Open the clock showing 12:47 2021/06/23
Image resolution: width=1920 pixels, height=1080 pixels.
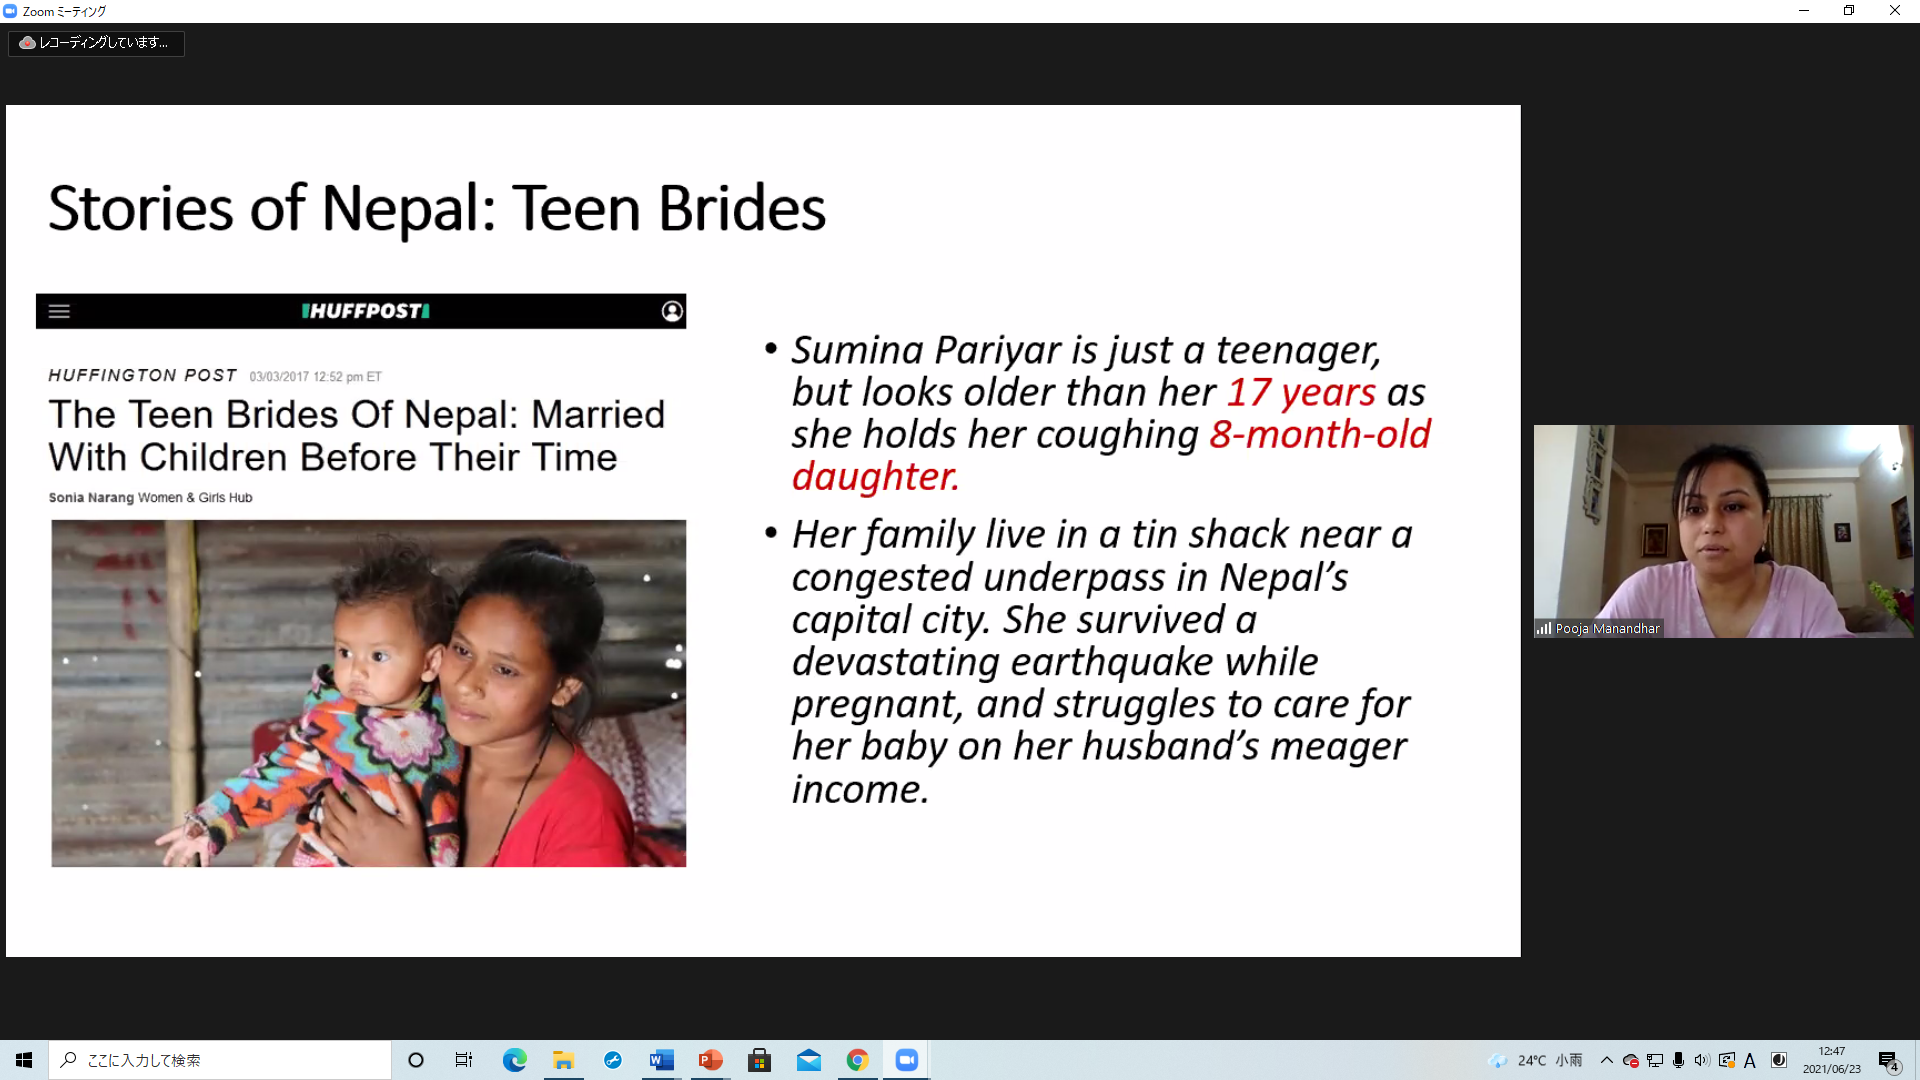1832,1060
